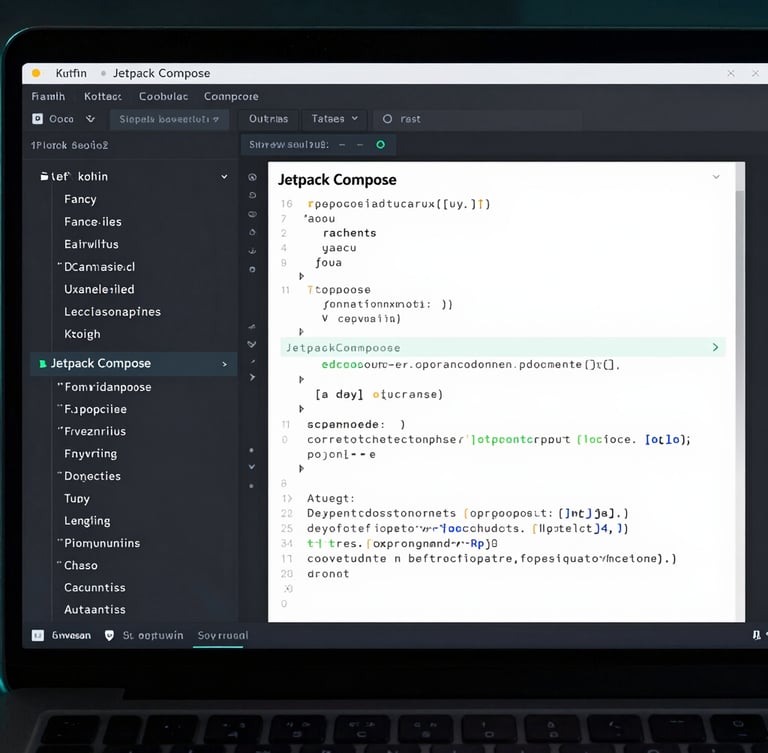Image resolution: width=768 pixels, height=753 pixels.
Task: Click the top gutter icon beside Jetpack Compose heading
Action: coord(252,177)
